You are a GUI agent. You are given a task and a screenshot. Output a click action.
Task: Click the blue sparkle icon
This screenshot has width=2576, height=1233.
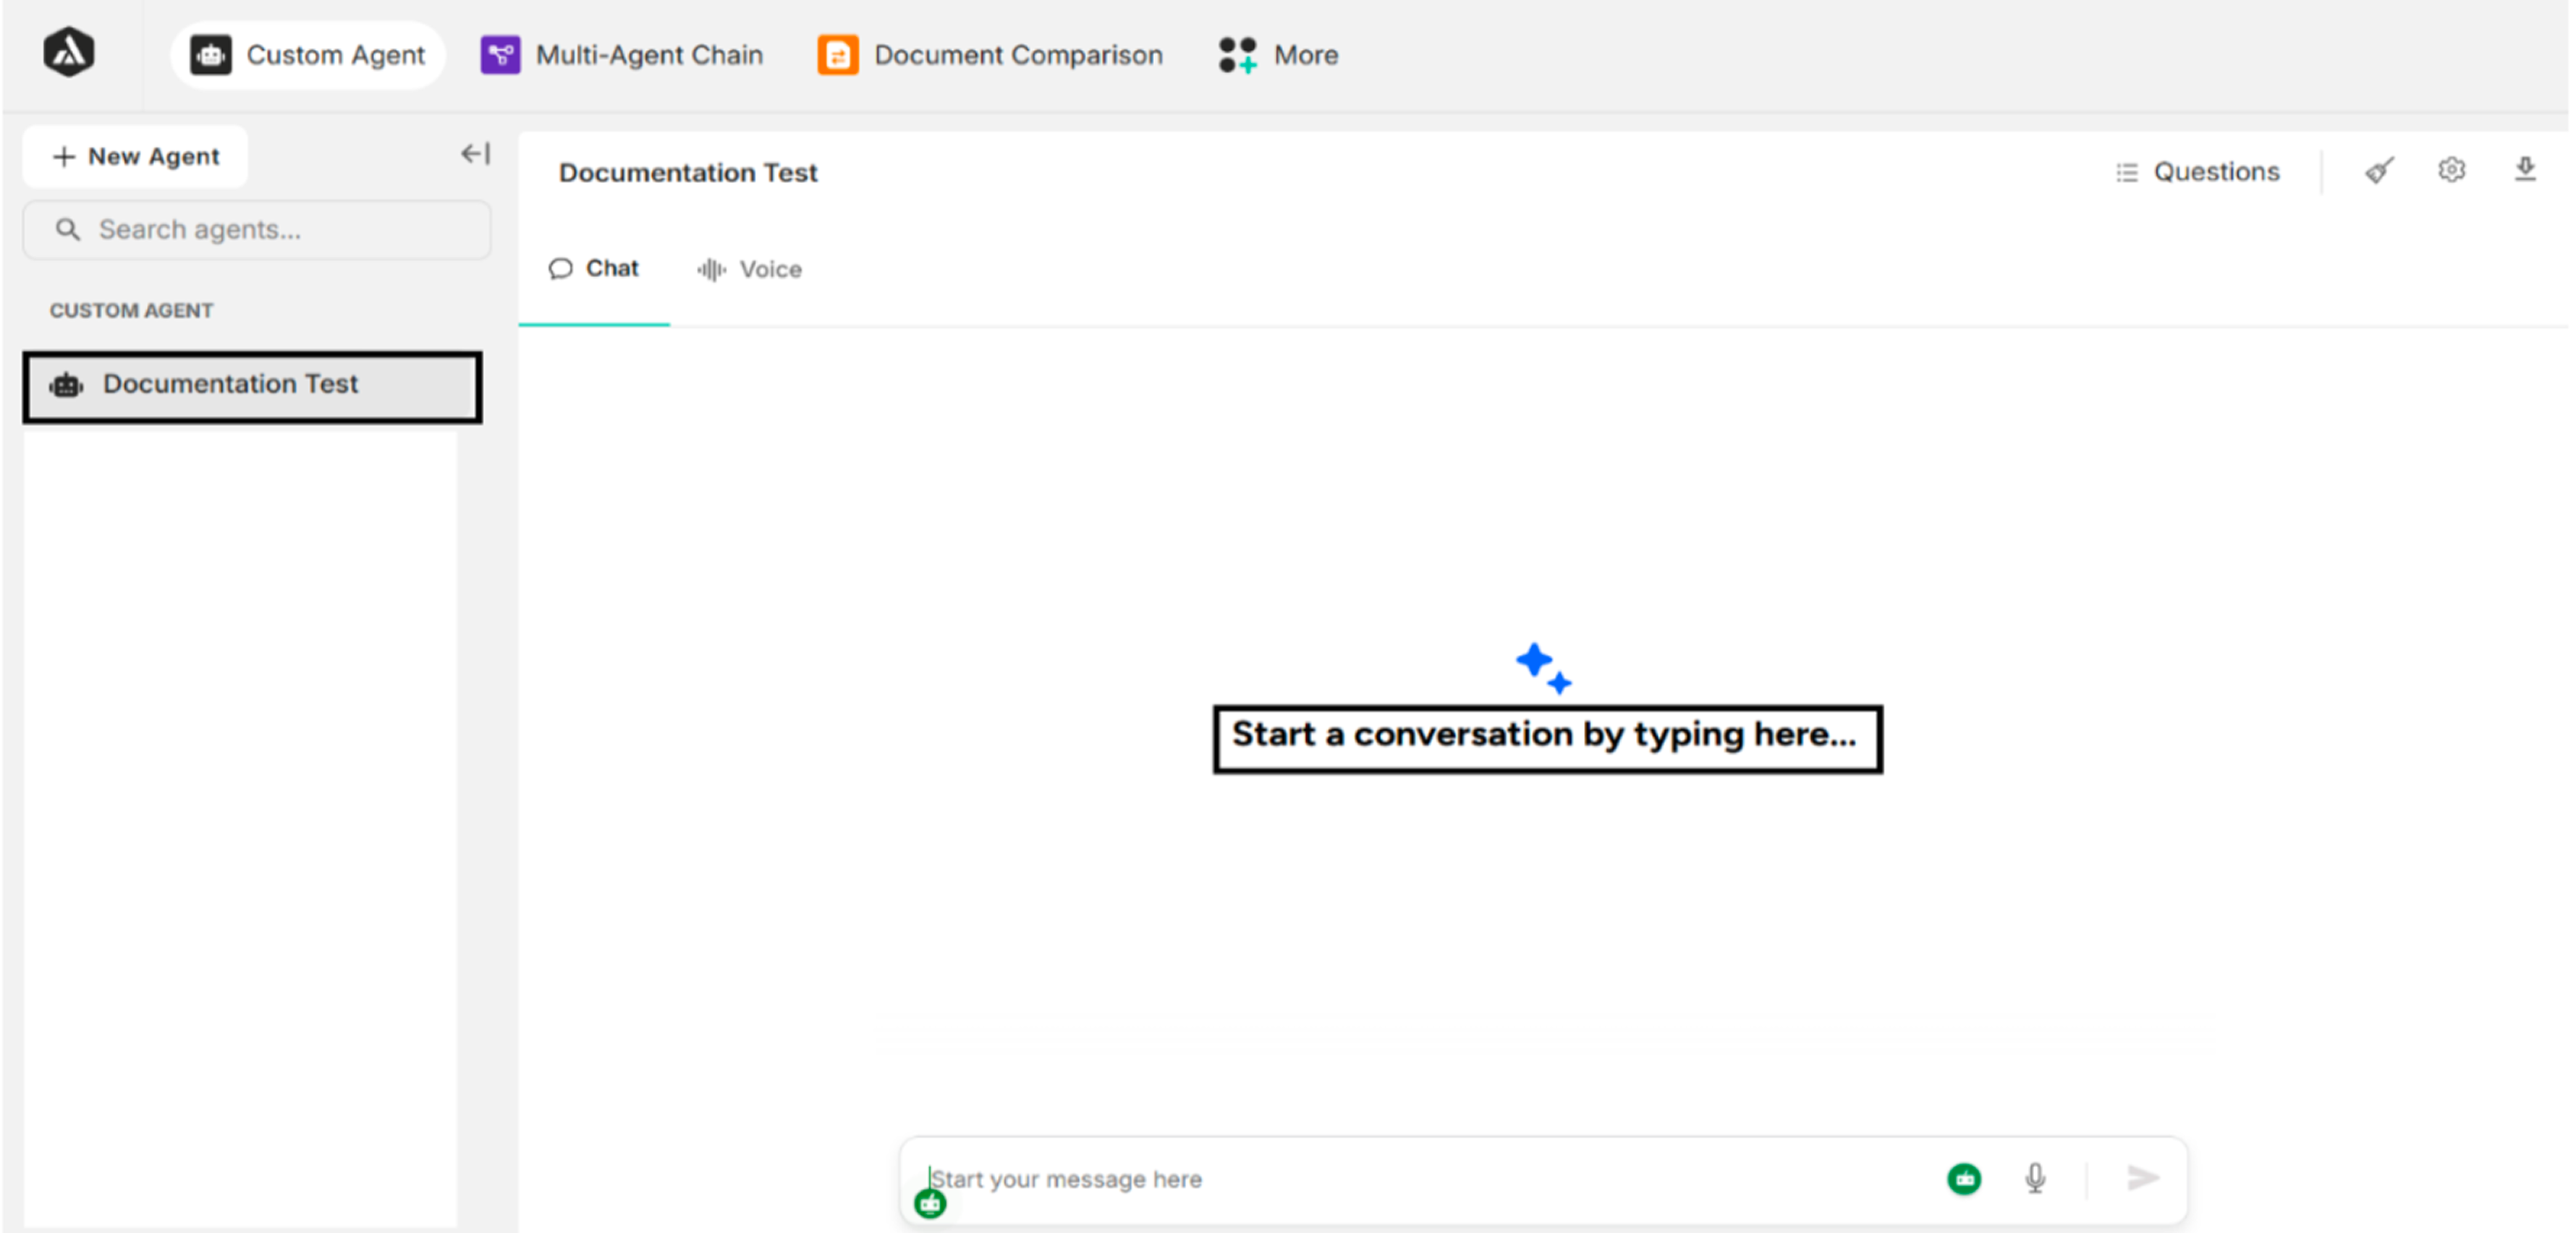pyautogui.click(x=1543, y=669)
